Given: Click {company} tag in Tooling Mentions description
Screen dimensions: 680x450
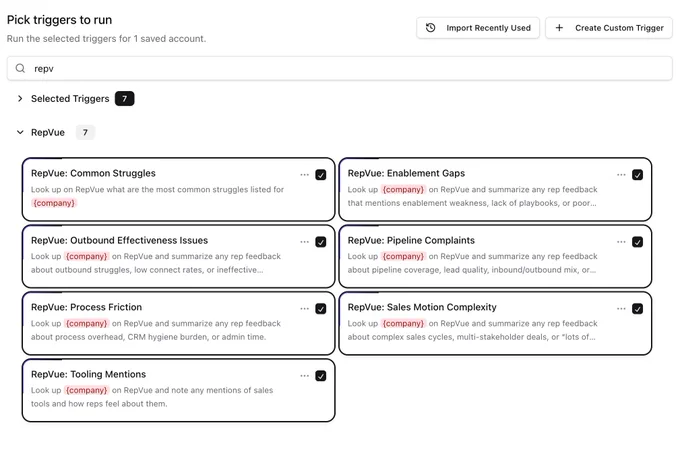Looking at the screenshot, I should (86, 390).
